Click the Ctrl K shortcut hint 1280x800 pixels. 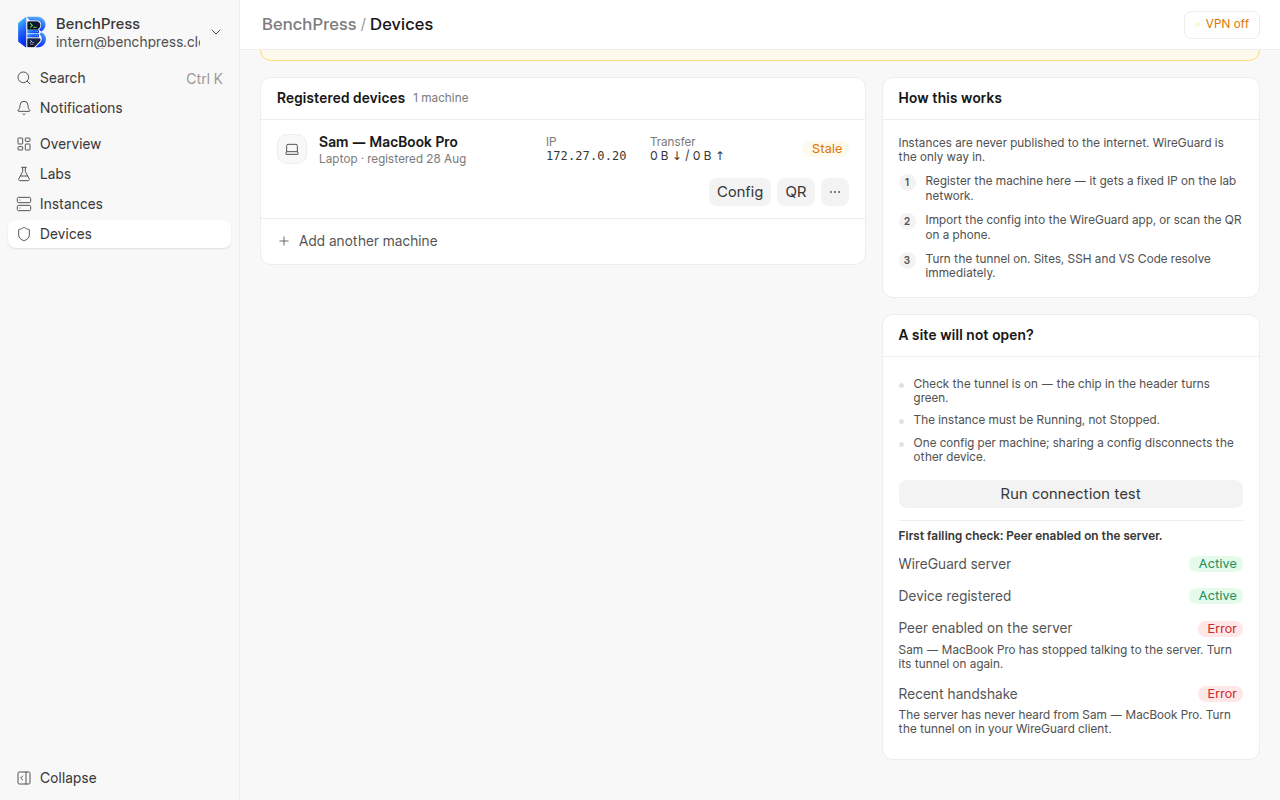204,78
